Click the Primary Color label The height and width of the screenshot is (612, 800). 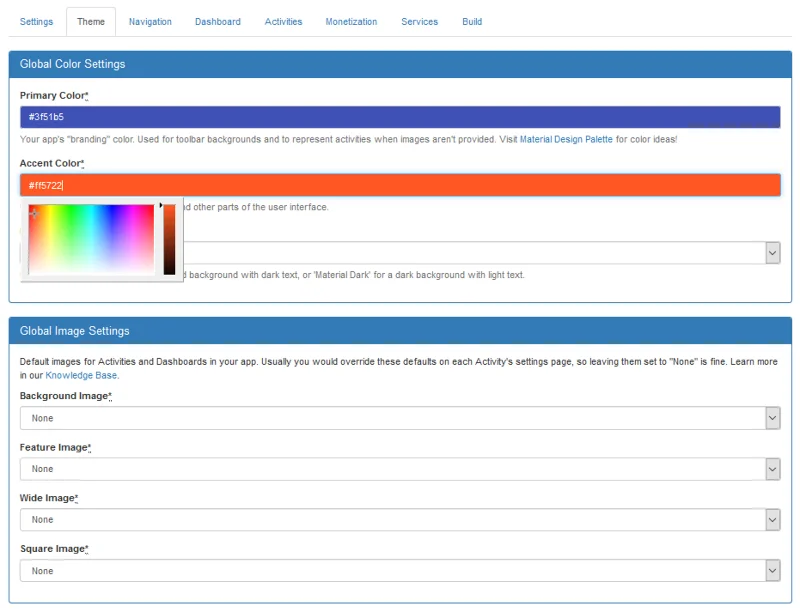click(x=54, y=96)
